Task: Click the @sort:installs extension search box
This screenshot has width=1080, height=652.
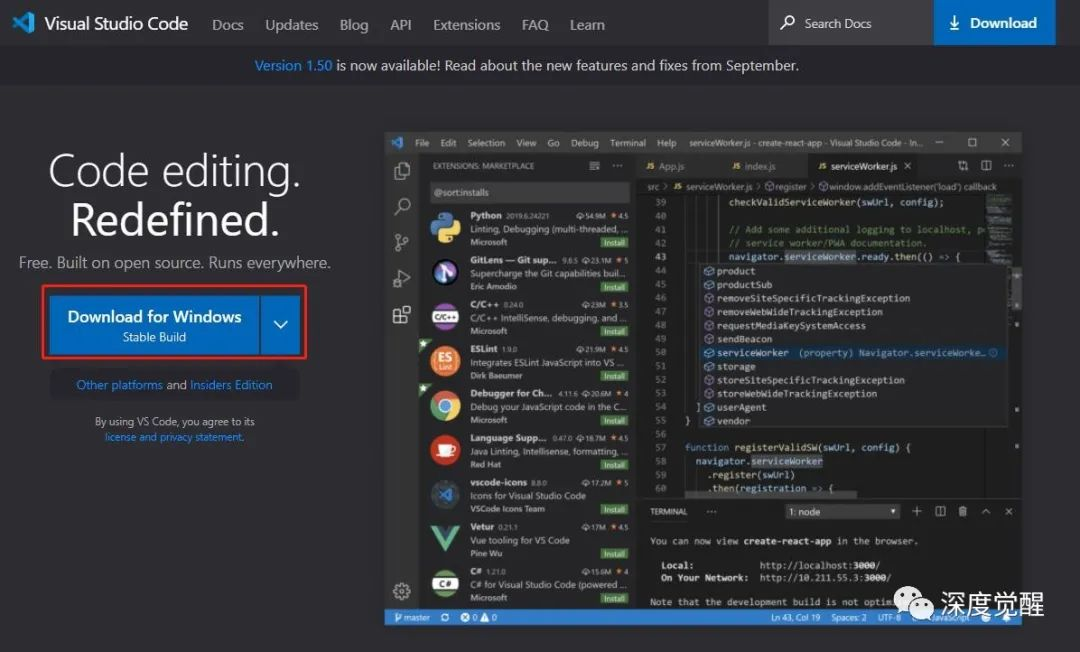Action: tap(529, 192)
